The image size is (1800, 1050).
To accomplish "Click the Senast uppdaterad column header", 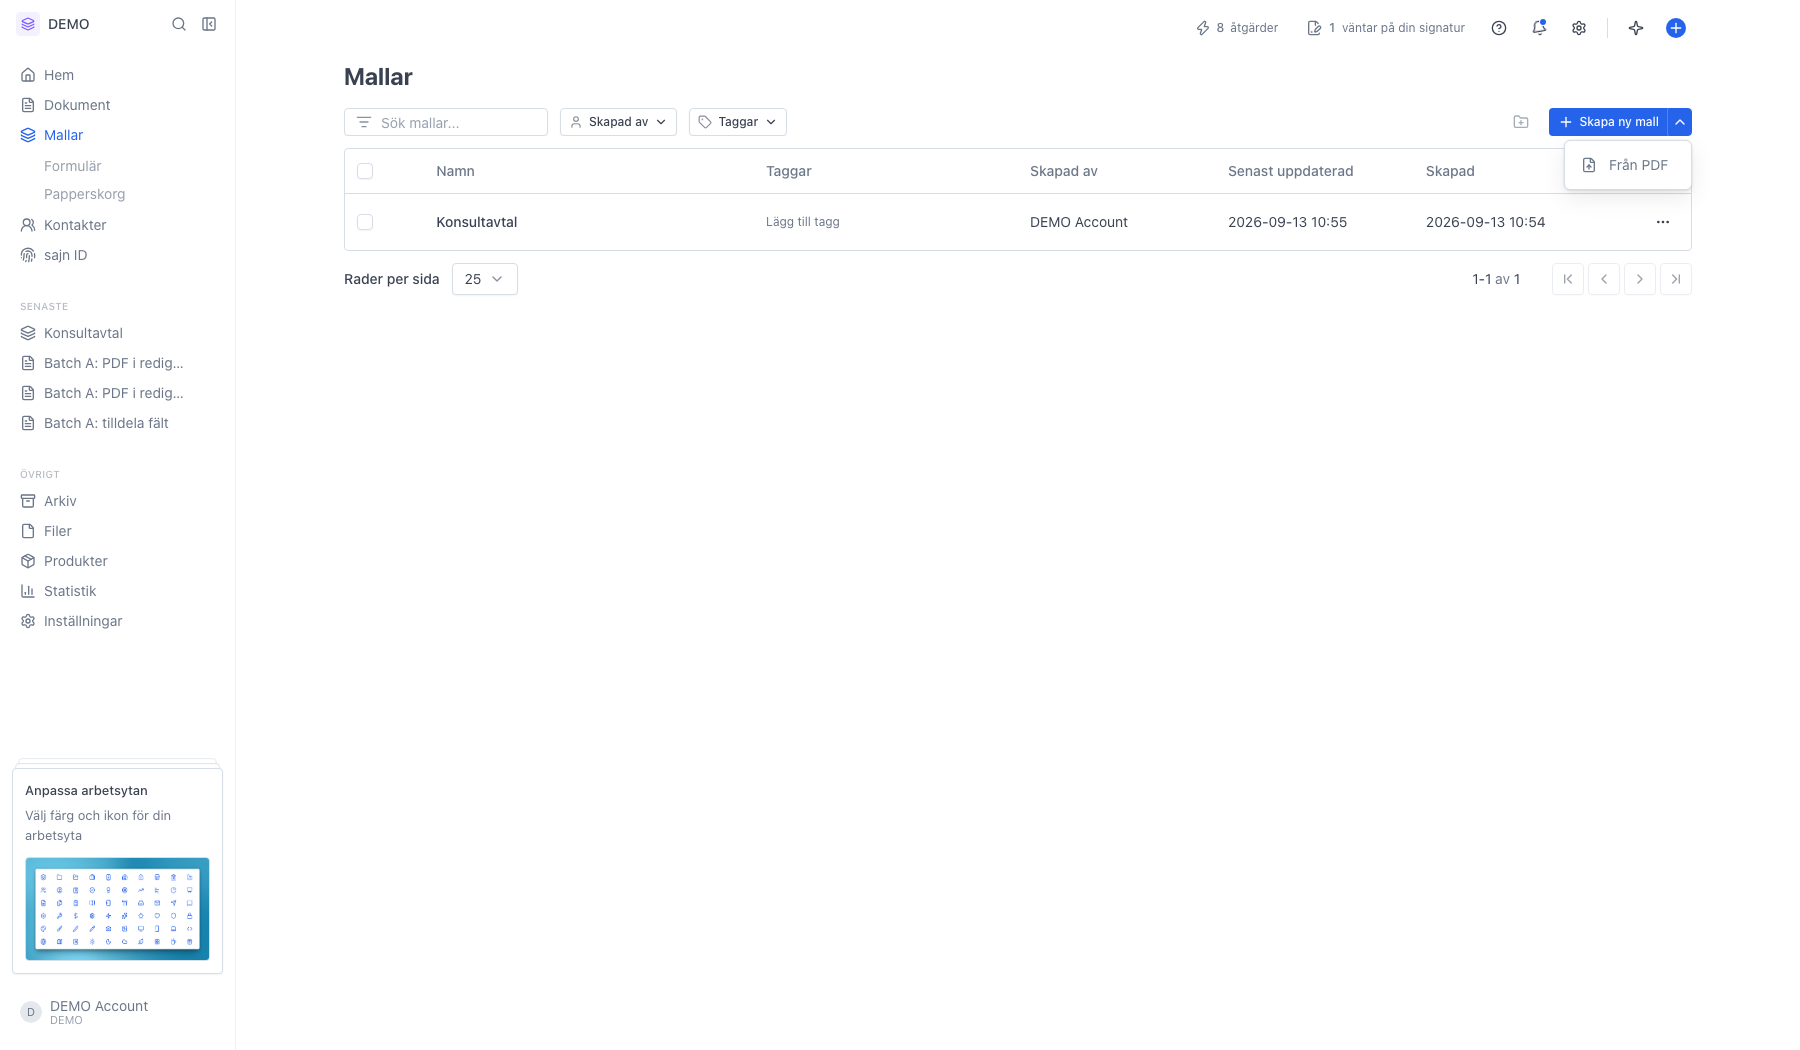I will point(1290,171).
